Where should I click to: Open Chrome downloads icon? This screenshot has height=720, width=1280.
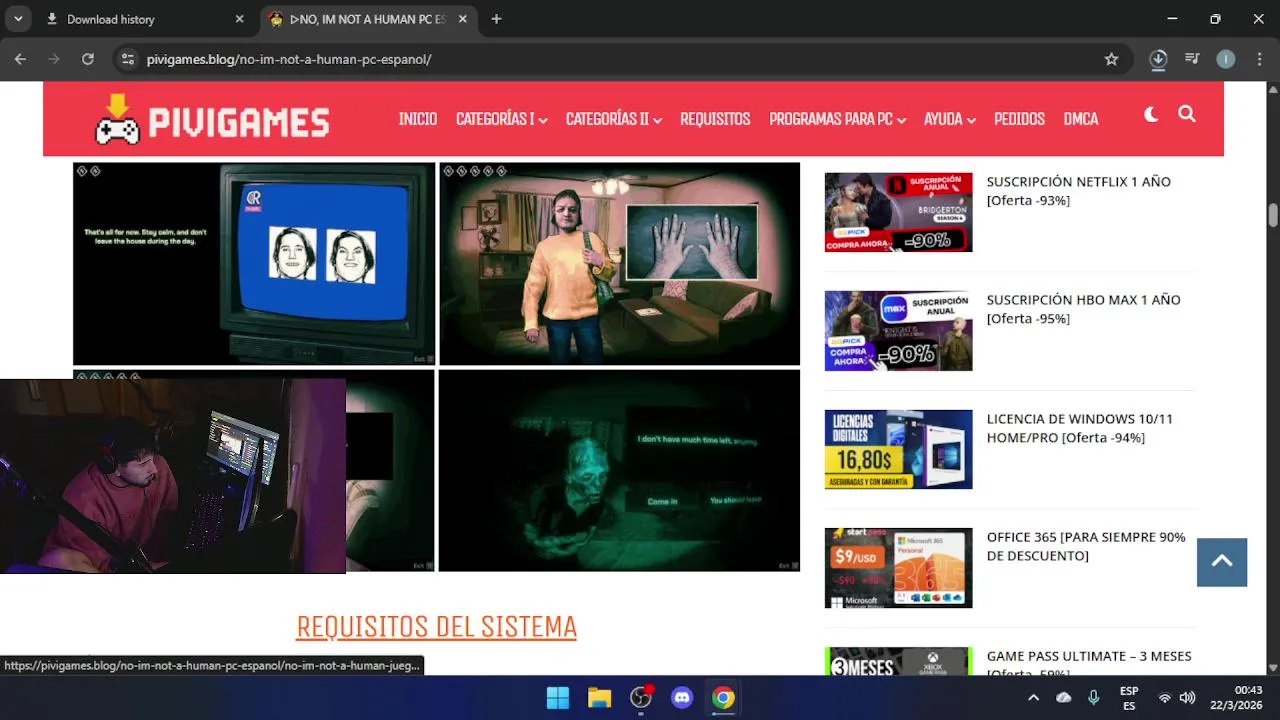click(x=1158, y=59)
